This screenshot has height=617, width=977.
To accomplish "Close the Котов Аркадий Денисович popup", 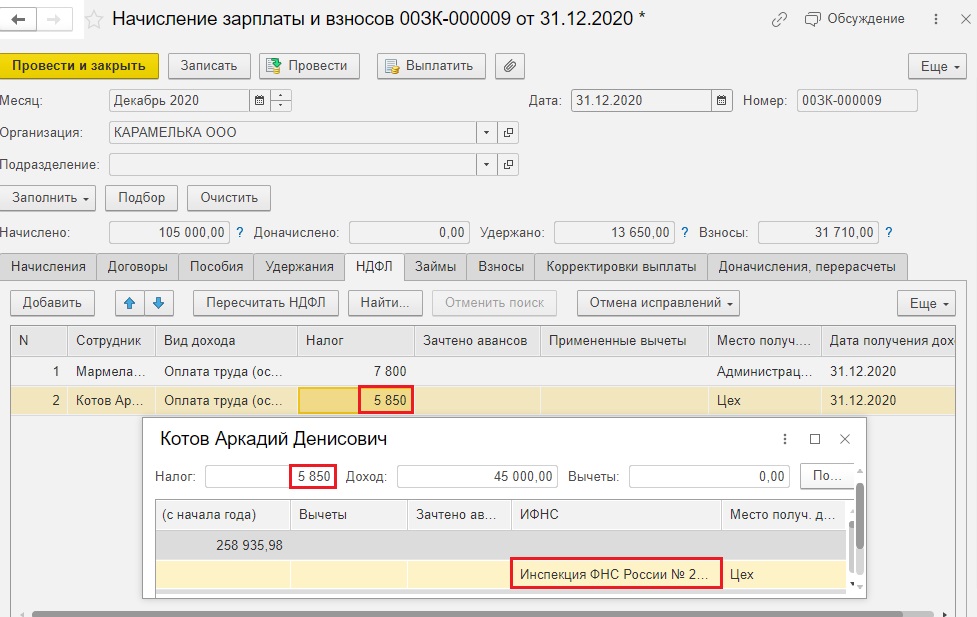I will [x=845, y=439].
